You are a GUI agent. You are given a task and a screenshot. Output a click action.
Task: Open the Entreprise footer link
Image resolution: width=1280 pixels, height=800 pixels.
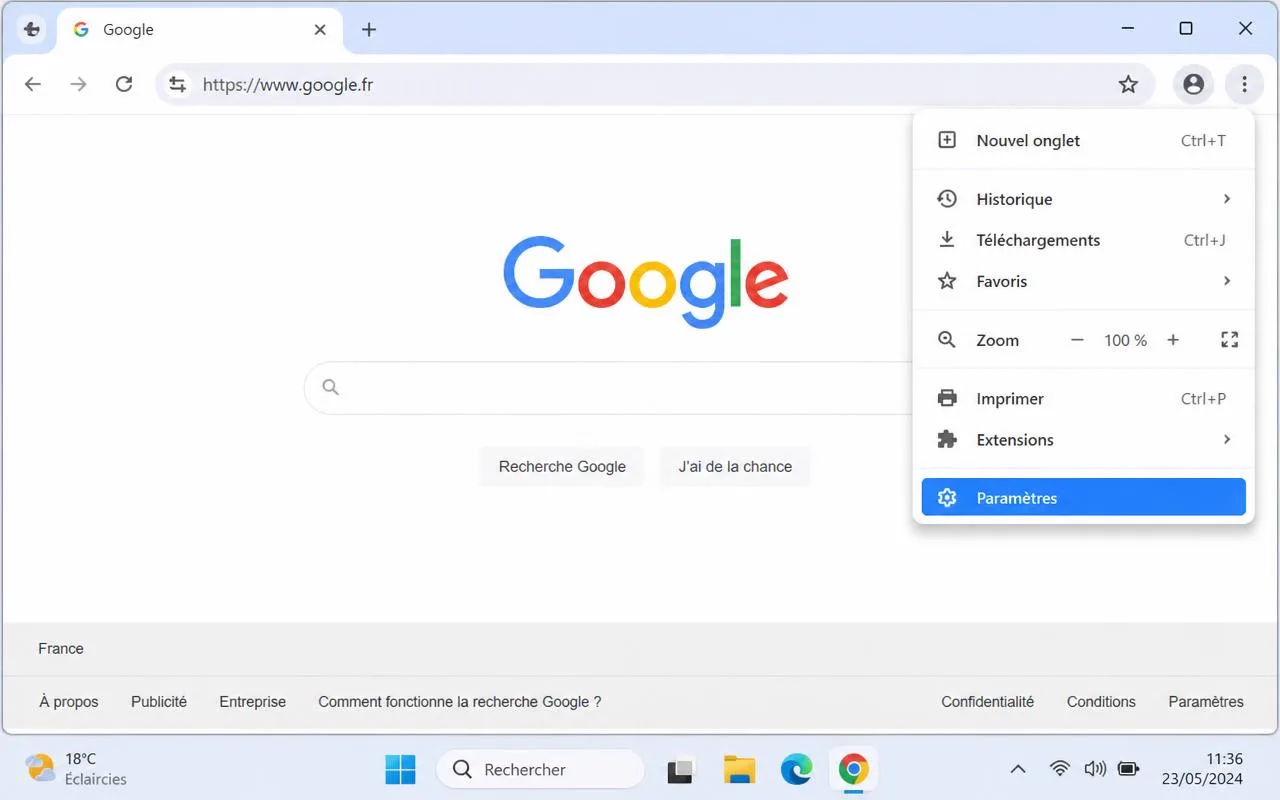[x=253, y=702]
